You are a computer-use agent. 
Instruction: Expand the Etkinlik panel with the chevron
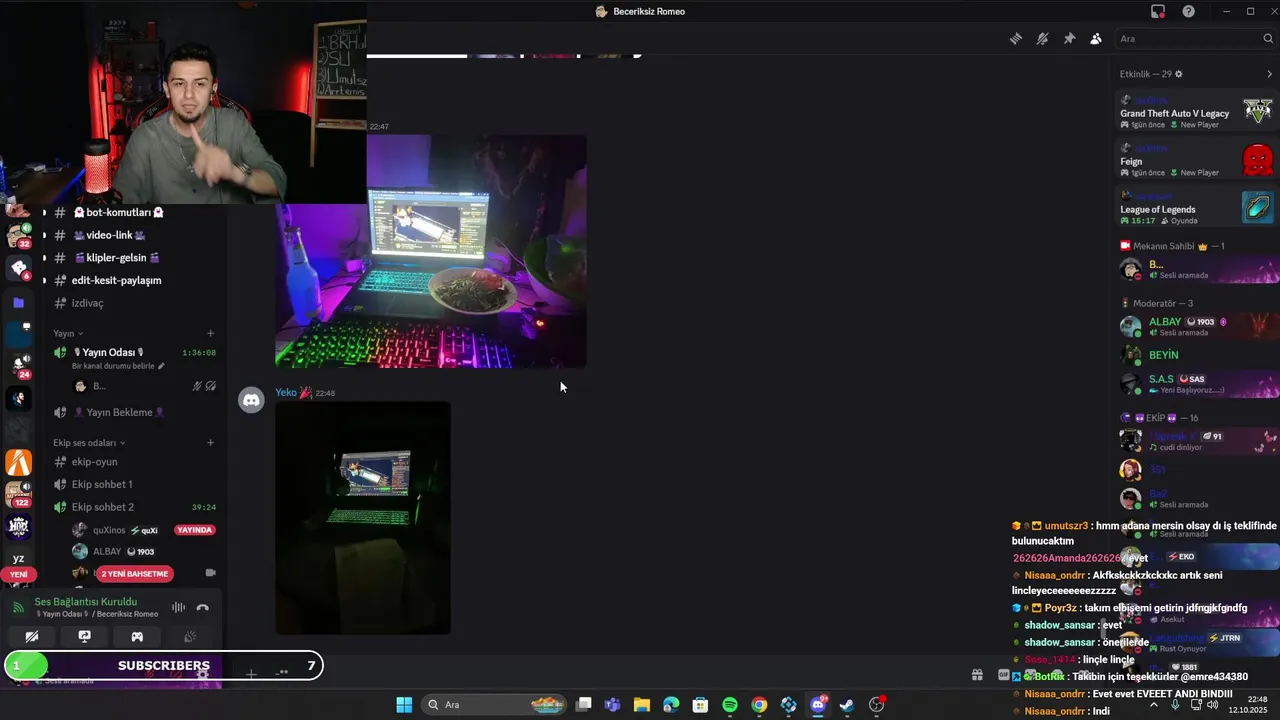point(1270,74)
